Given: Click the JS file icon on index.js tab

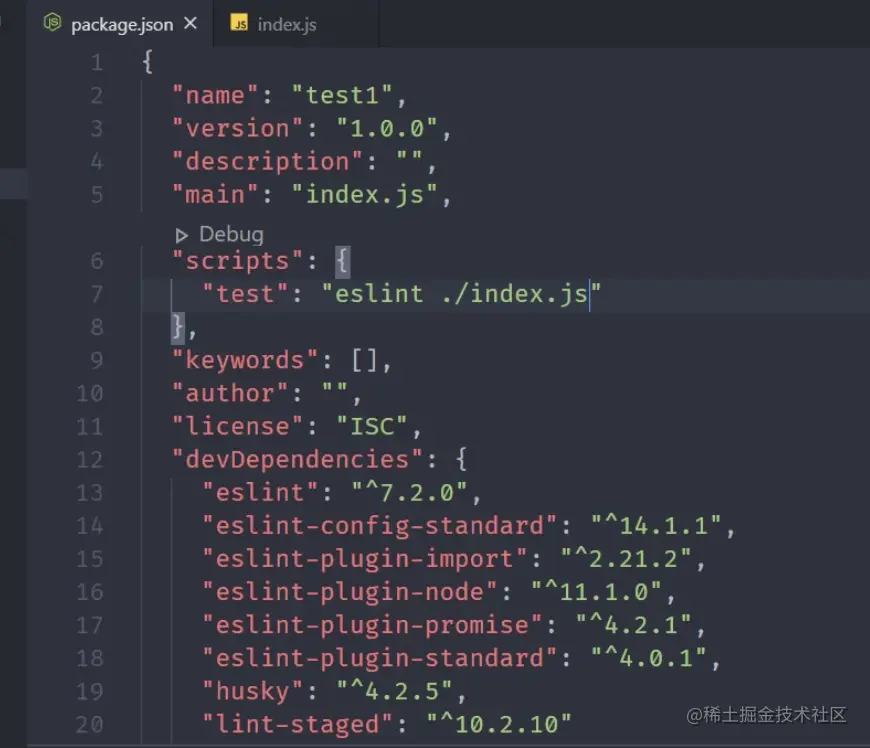Looking at the screenshot, I should [x=239, y=23].
